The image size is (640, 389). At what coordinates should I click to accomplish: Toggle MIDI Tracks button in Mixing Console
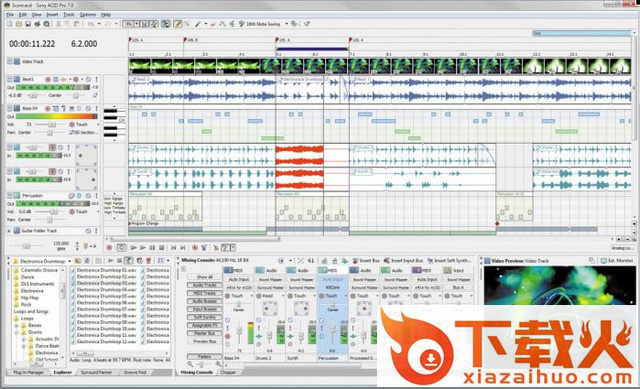pos(204,293)
